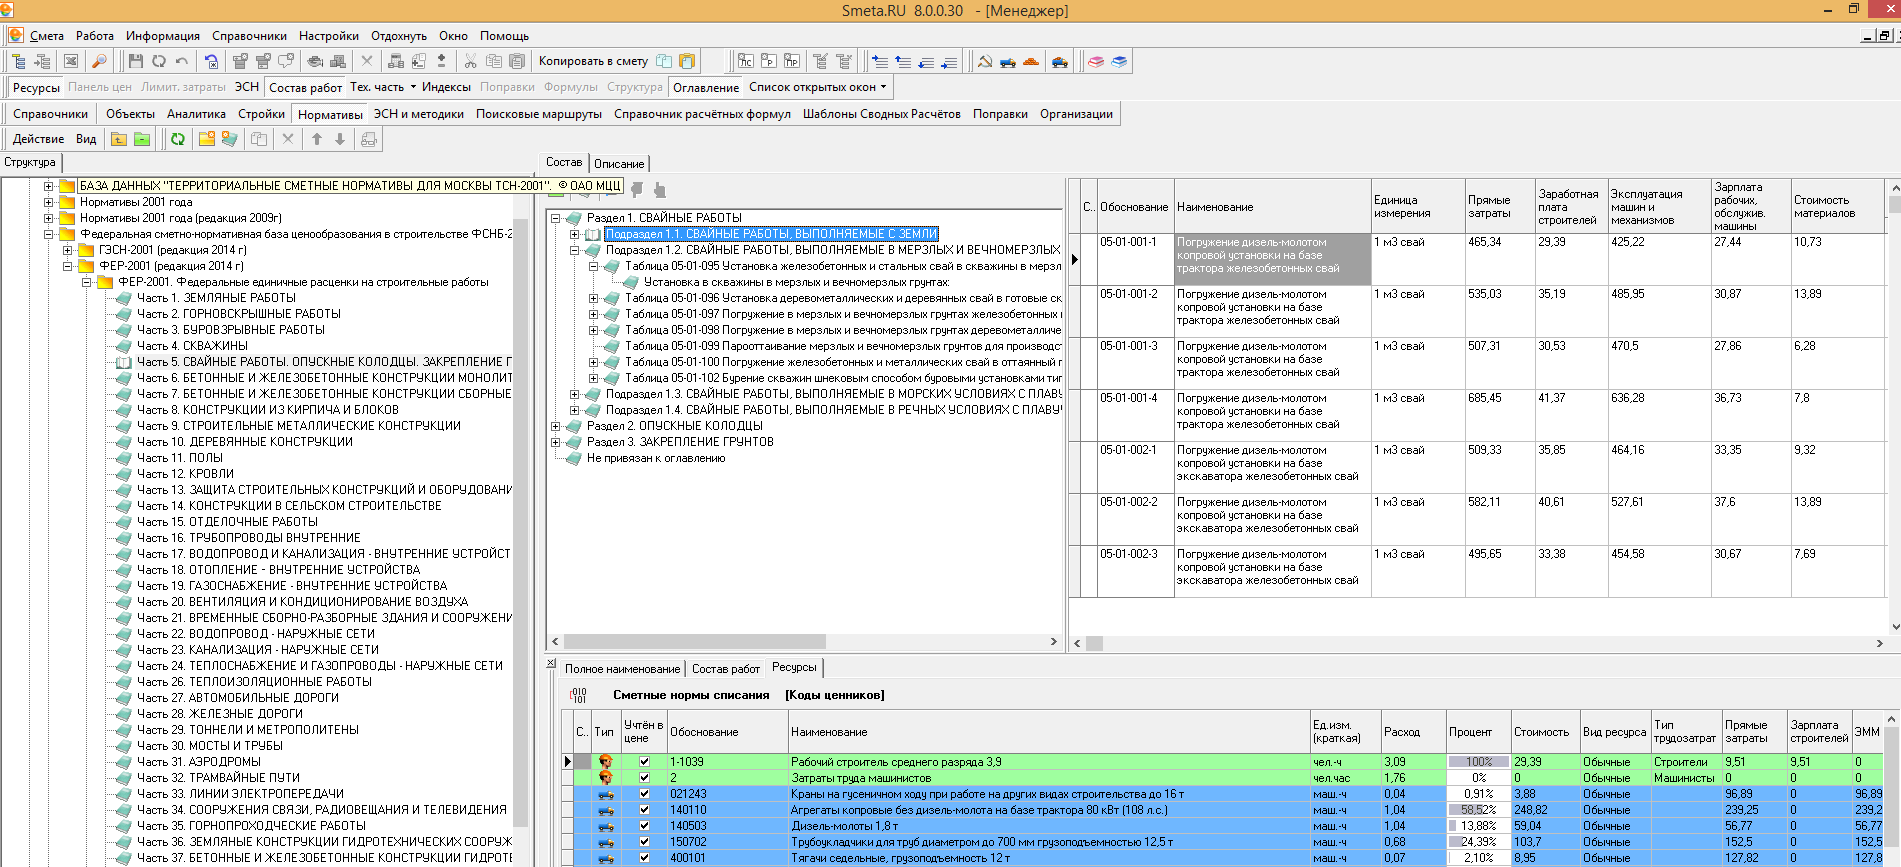Open 'Список открытых окон' dropdown
Viewport: 1901px width, 867px height.
pos(883,87)
